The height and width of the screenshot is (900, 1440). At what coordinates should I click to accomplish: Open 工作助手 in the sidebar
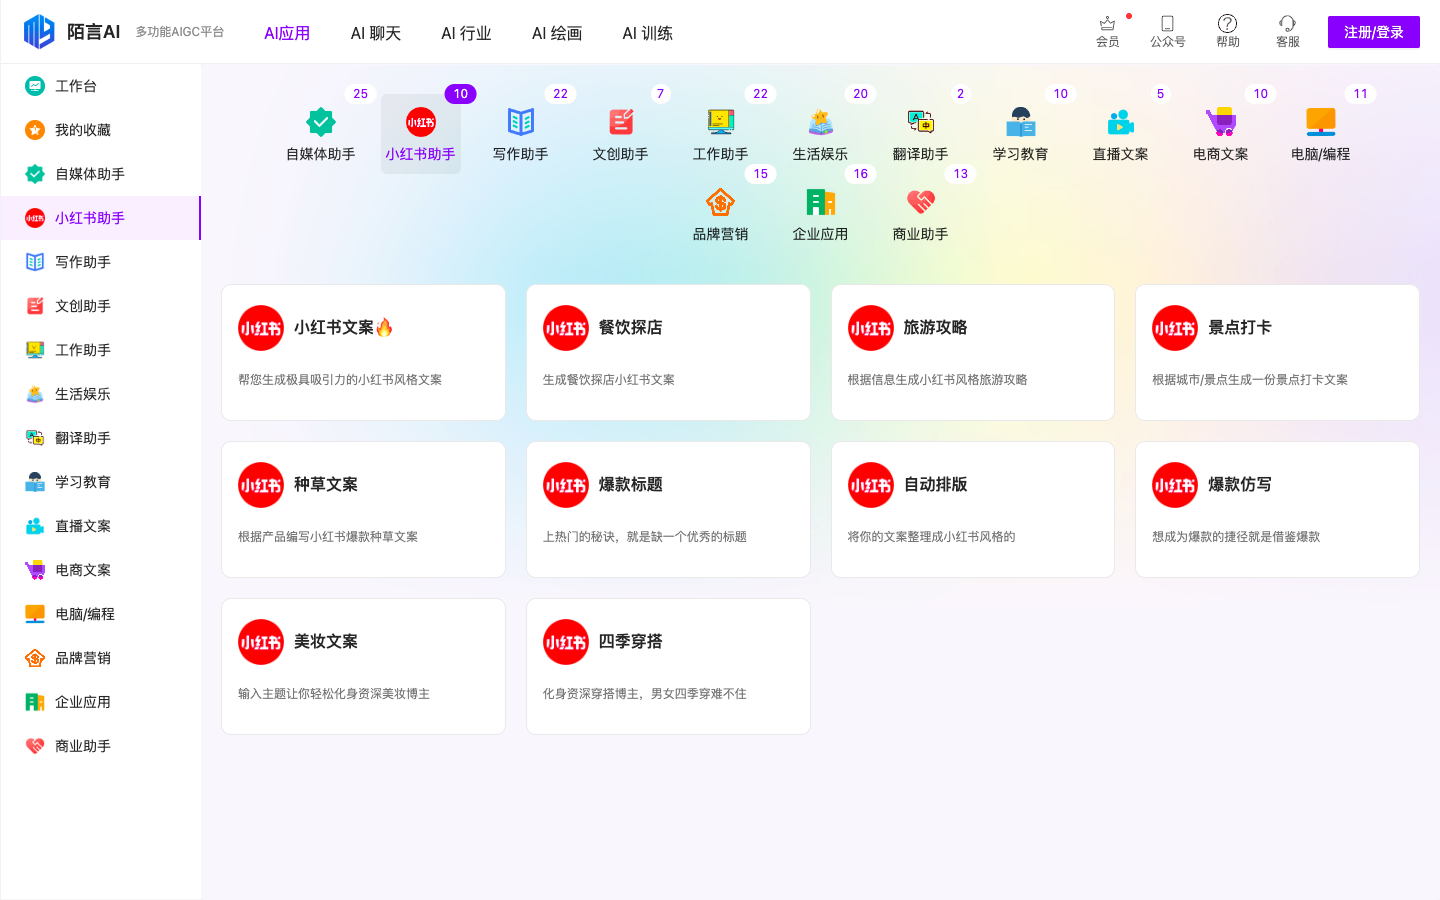pyautogui.click(x=100, y=350)
